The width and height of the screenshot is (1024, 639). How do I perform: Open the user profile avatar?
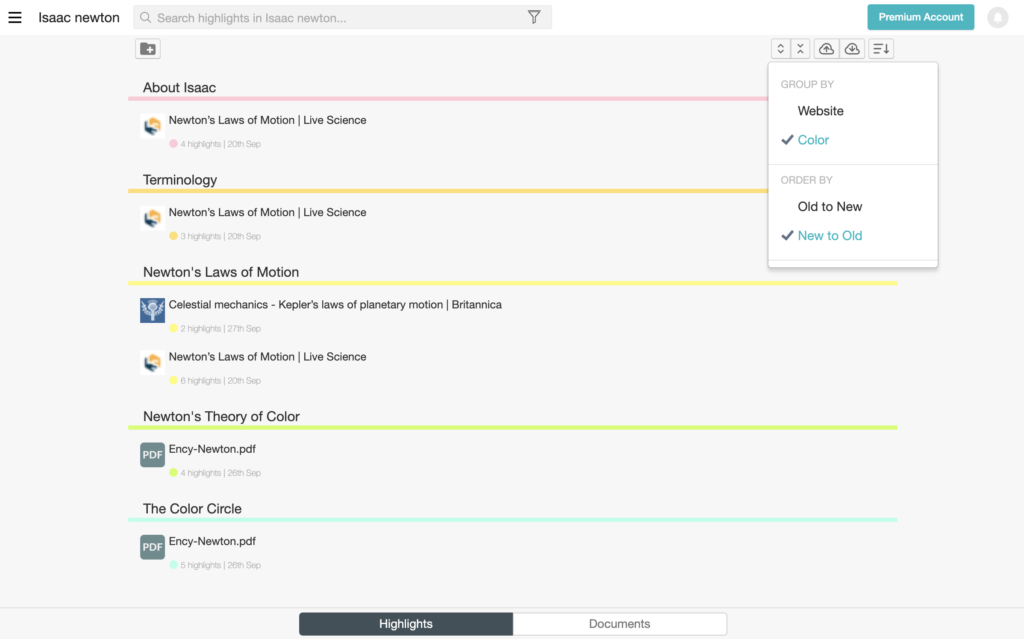point(997,17)
